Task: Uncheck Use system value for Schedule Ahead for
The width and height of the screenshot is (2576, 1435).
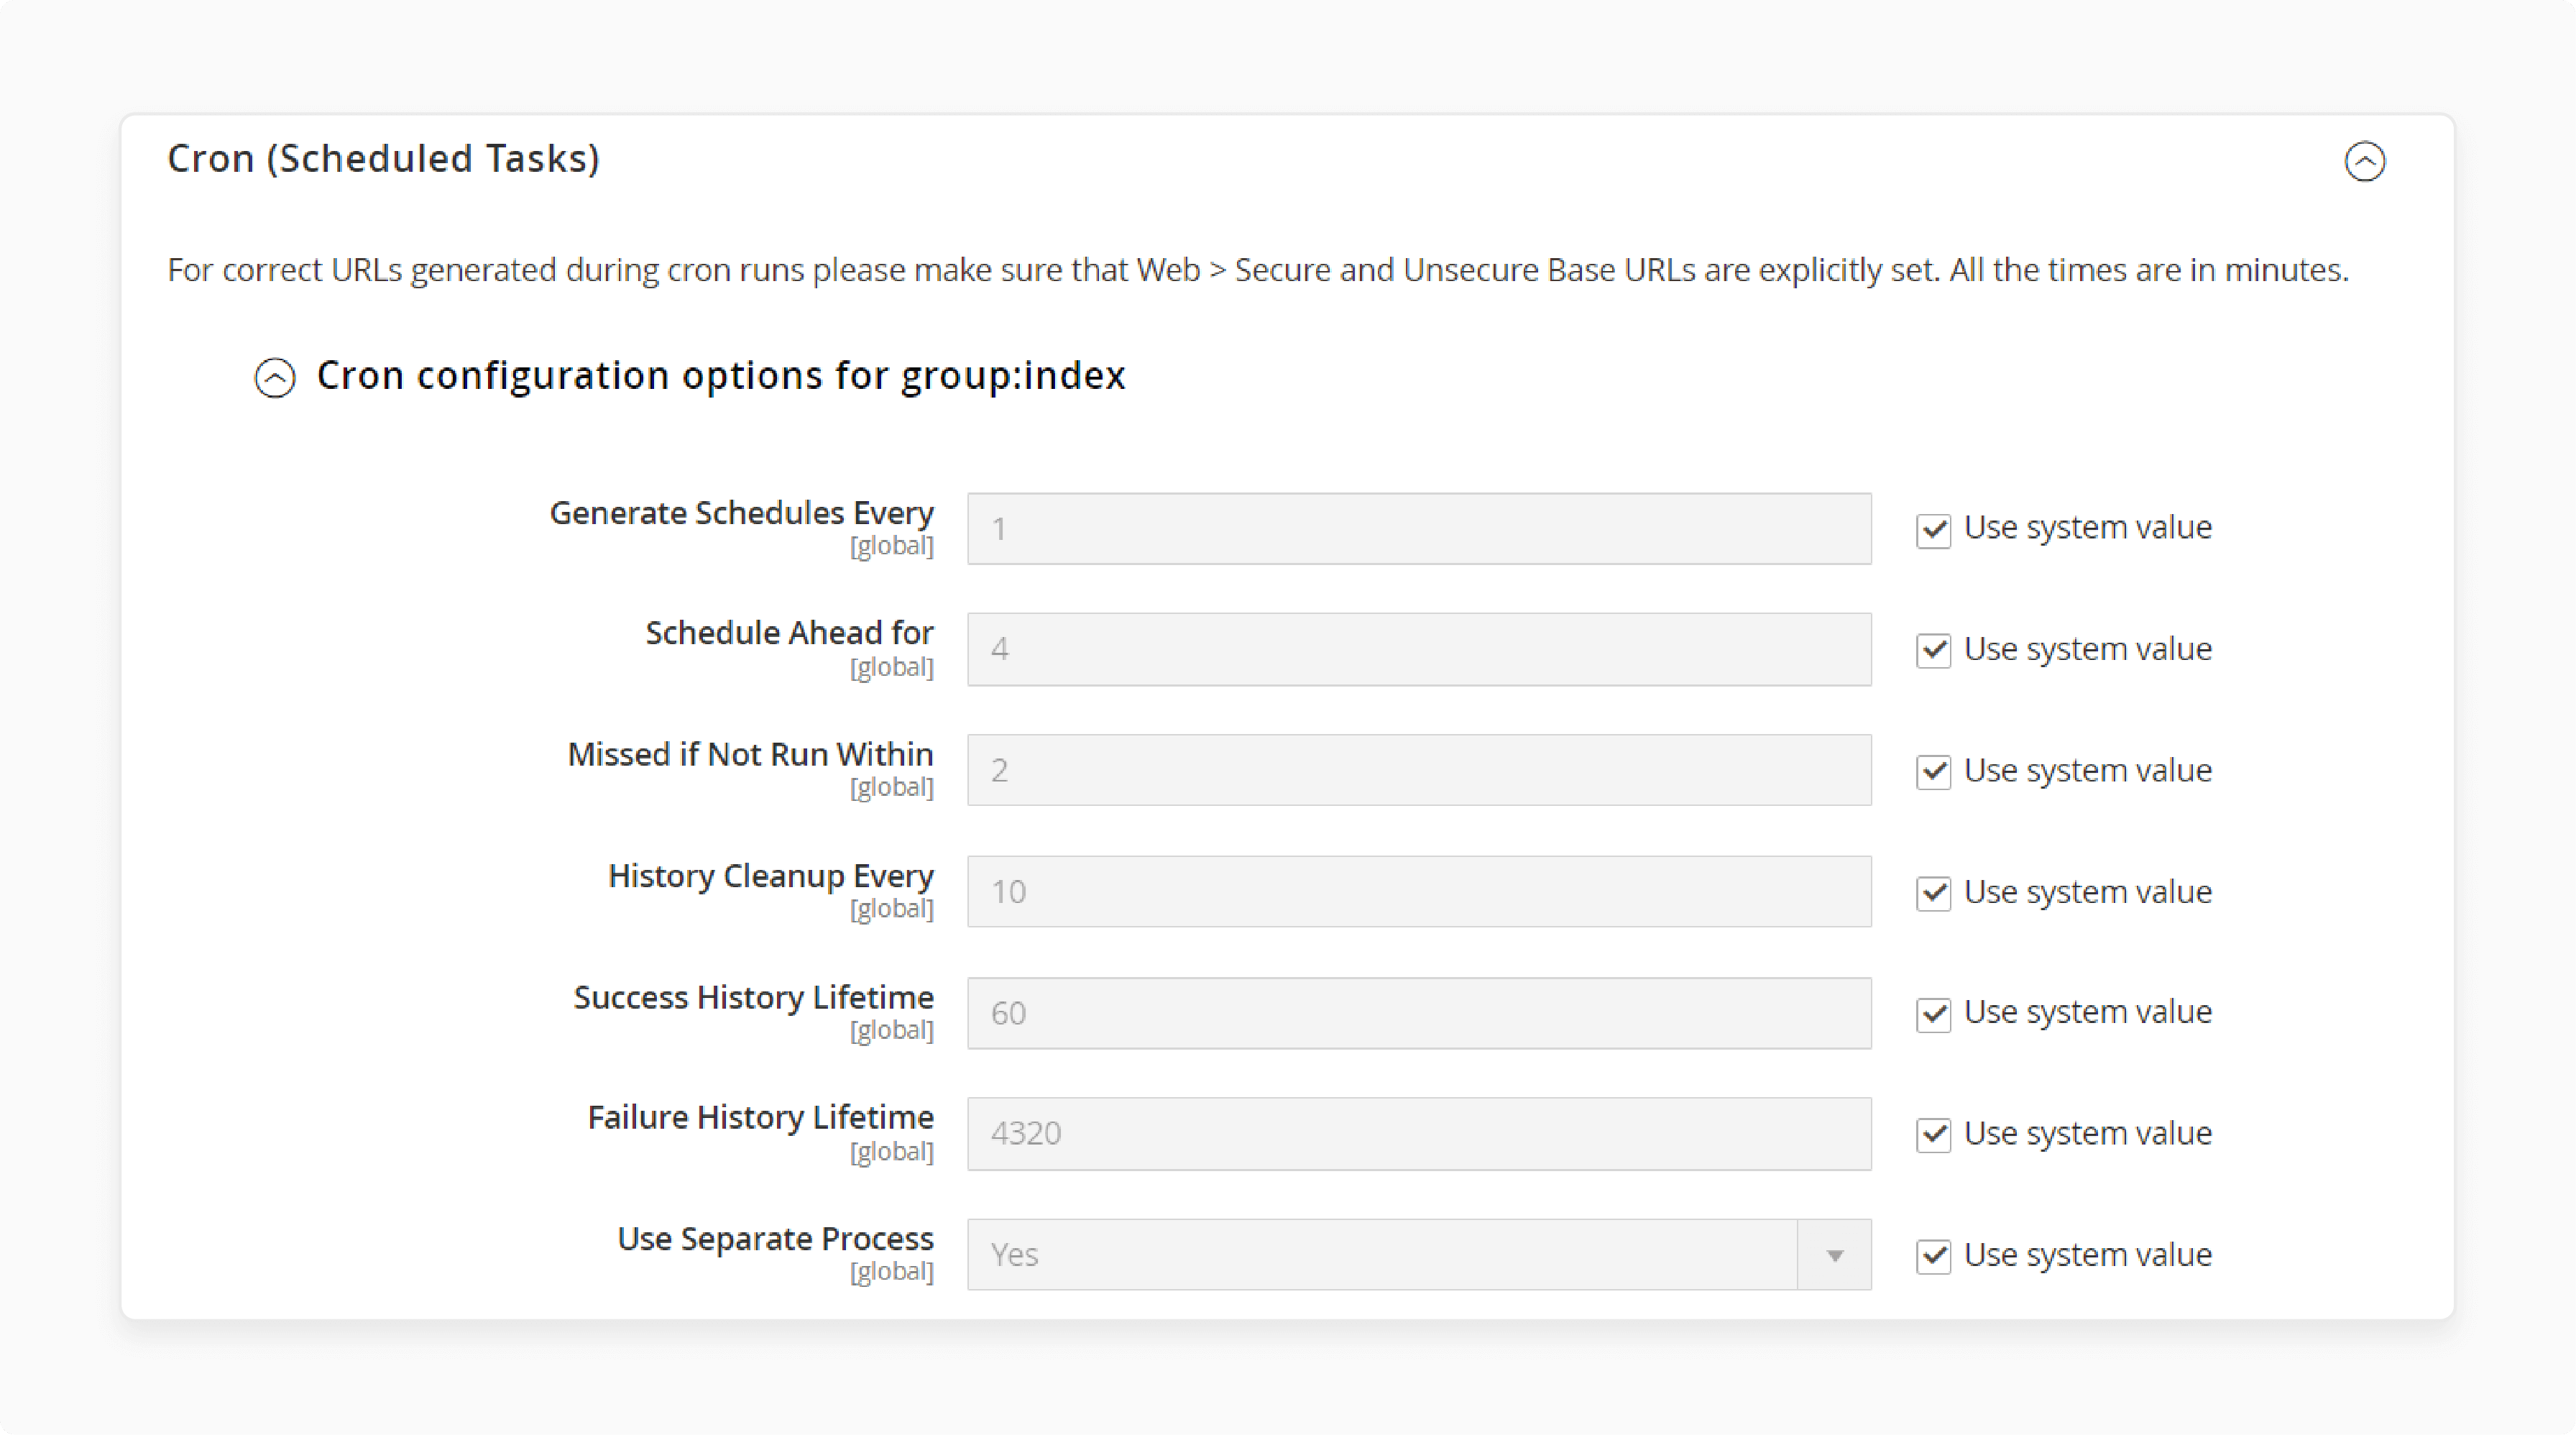Action: 1933,650
